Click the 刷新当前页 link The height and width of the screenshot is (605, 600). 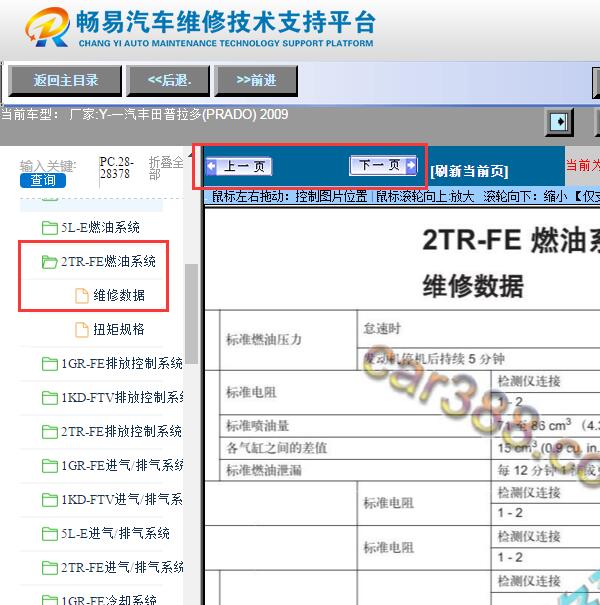click(x=469, y=171)
